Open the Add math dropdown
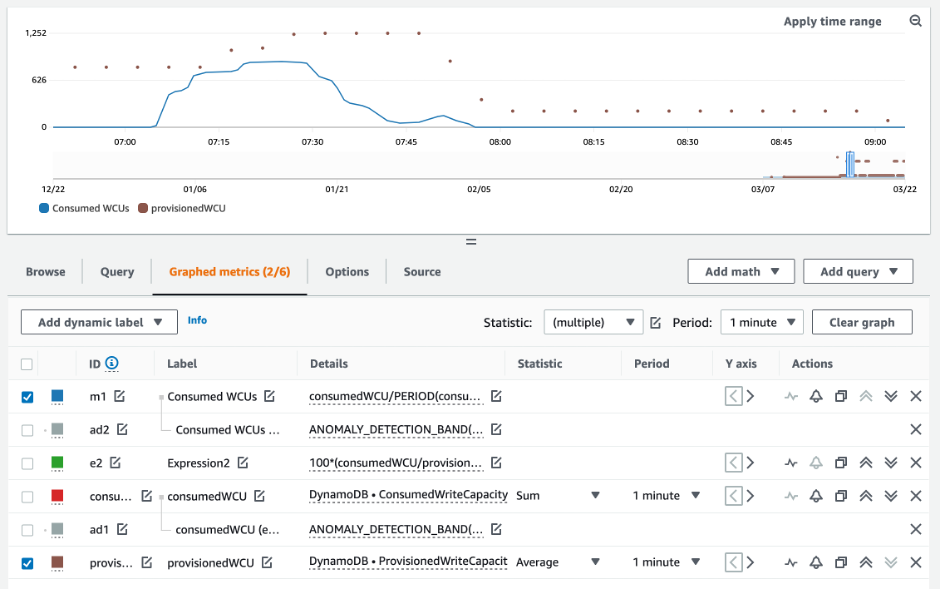This screenshot has width=941, height=589. [740, 271]
